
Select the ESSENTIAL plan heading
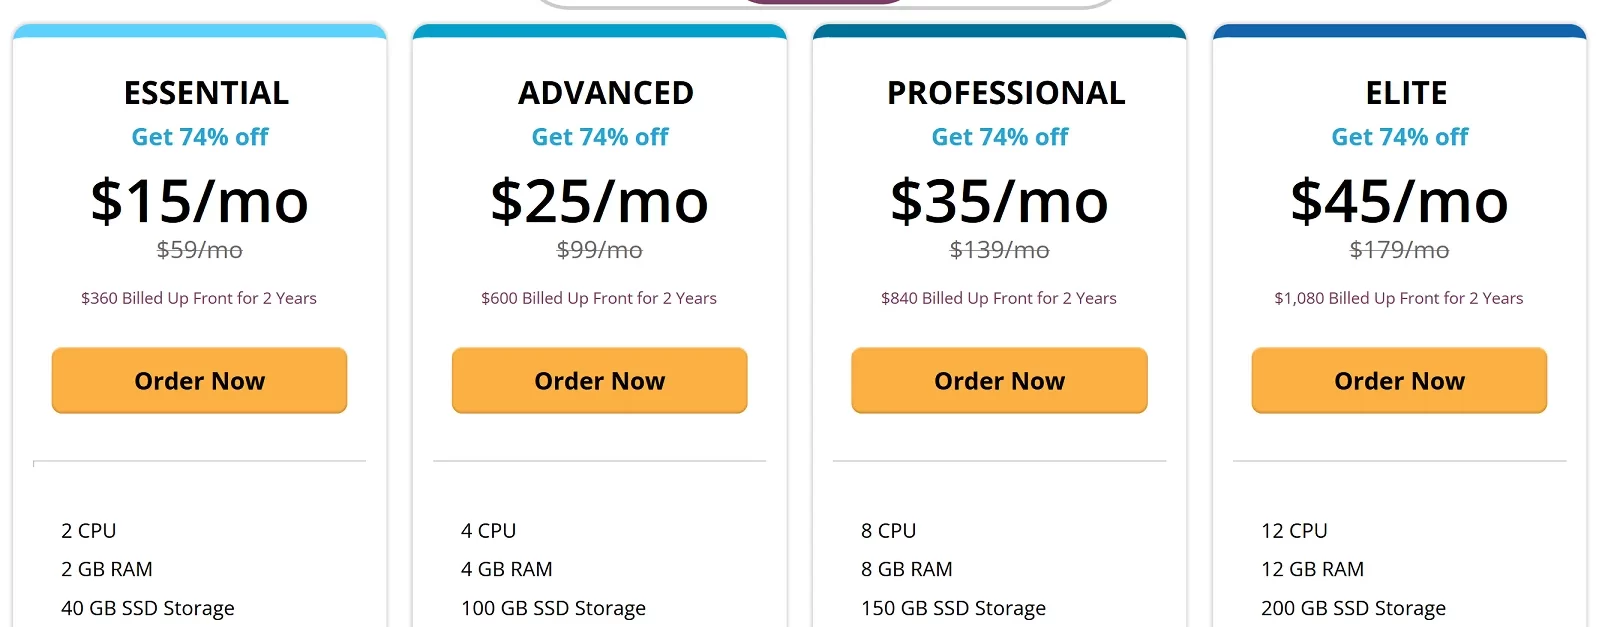[206, 93]
